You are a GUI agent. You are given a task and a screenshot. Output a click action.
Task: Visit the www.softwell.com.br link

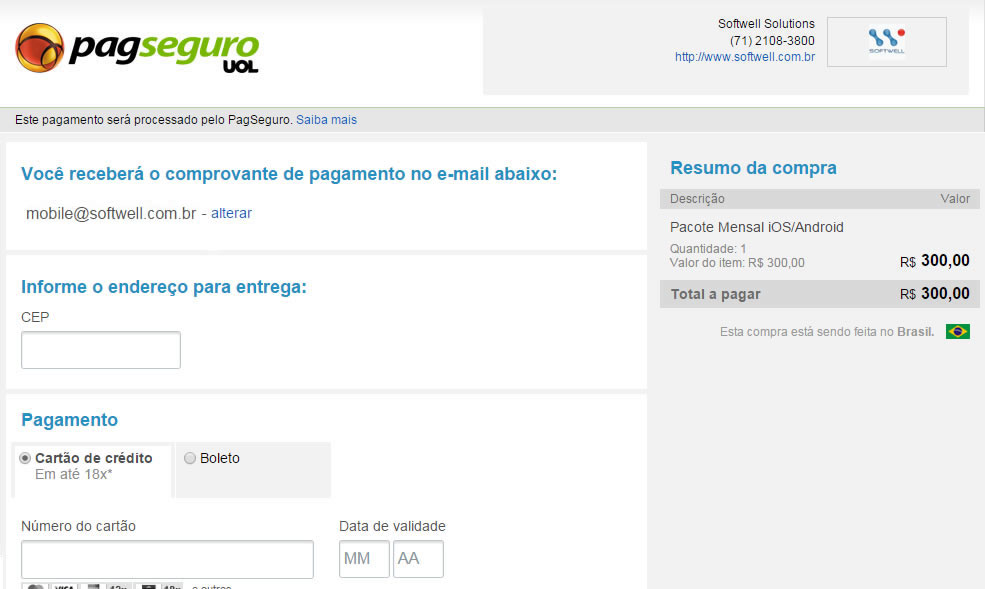pyautogui.click(x=744, y=57)
